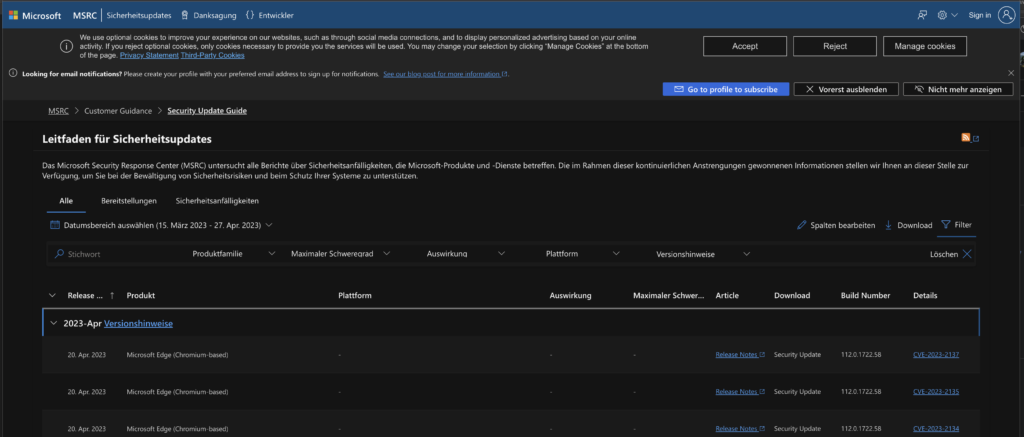Open Danksagung in top navigation
Image resolution: width=1024 pixels, height=437 pixels.
[209, 15]
